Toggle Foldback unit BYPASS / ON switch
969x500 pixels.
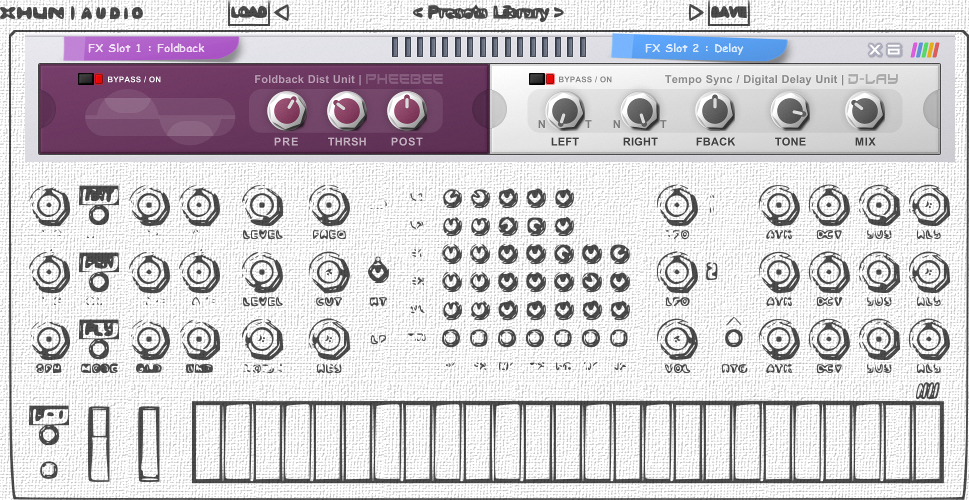click(x=91, y=79)
